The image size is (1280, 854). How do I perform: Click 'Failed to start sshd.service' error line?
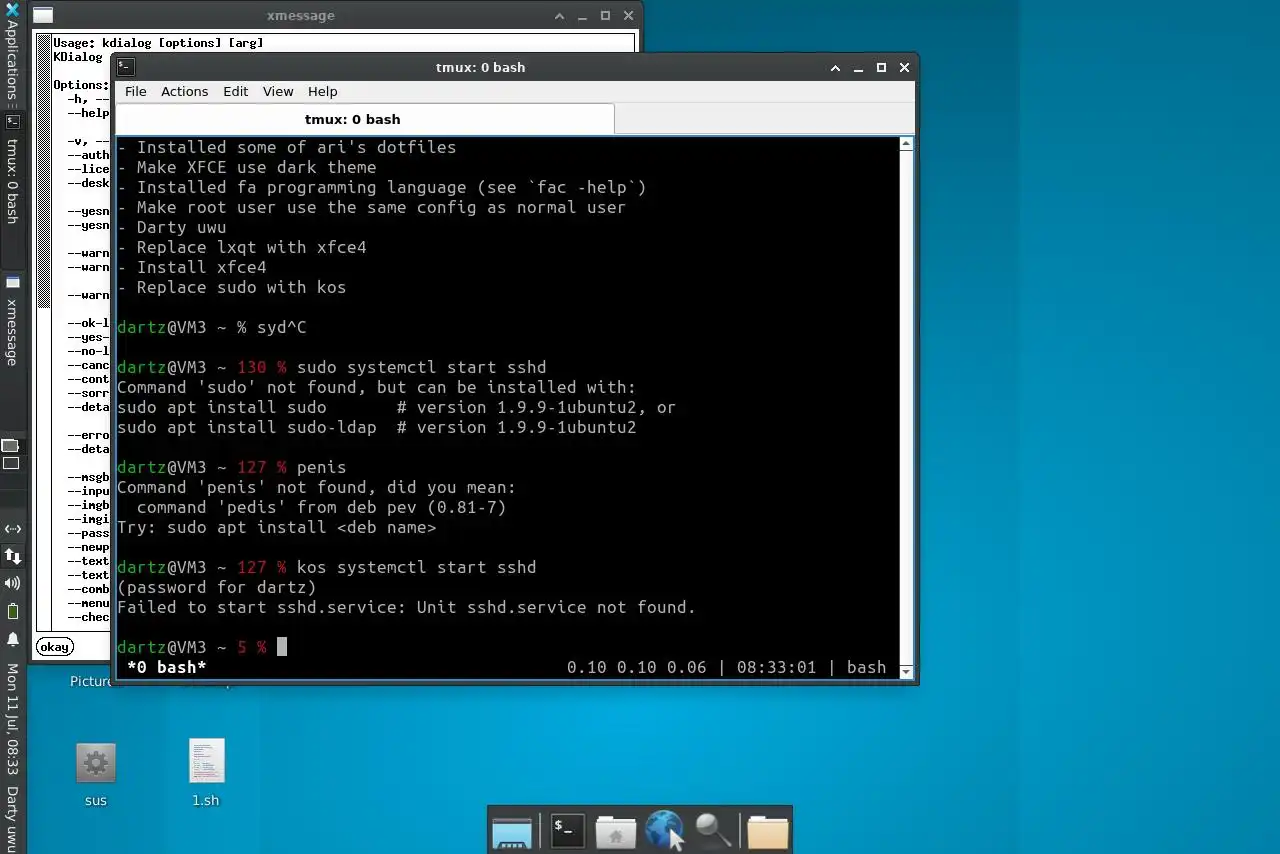(407, 607)
